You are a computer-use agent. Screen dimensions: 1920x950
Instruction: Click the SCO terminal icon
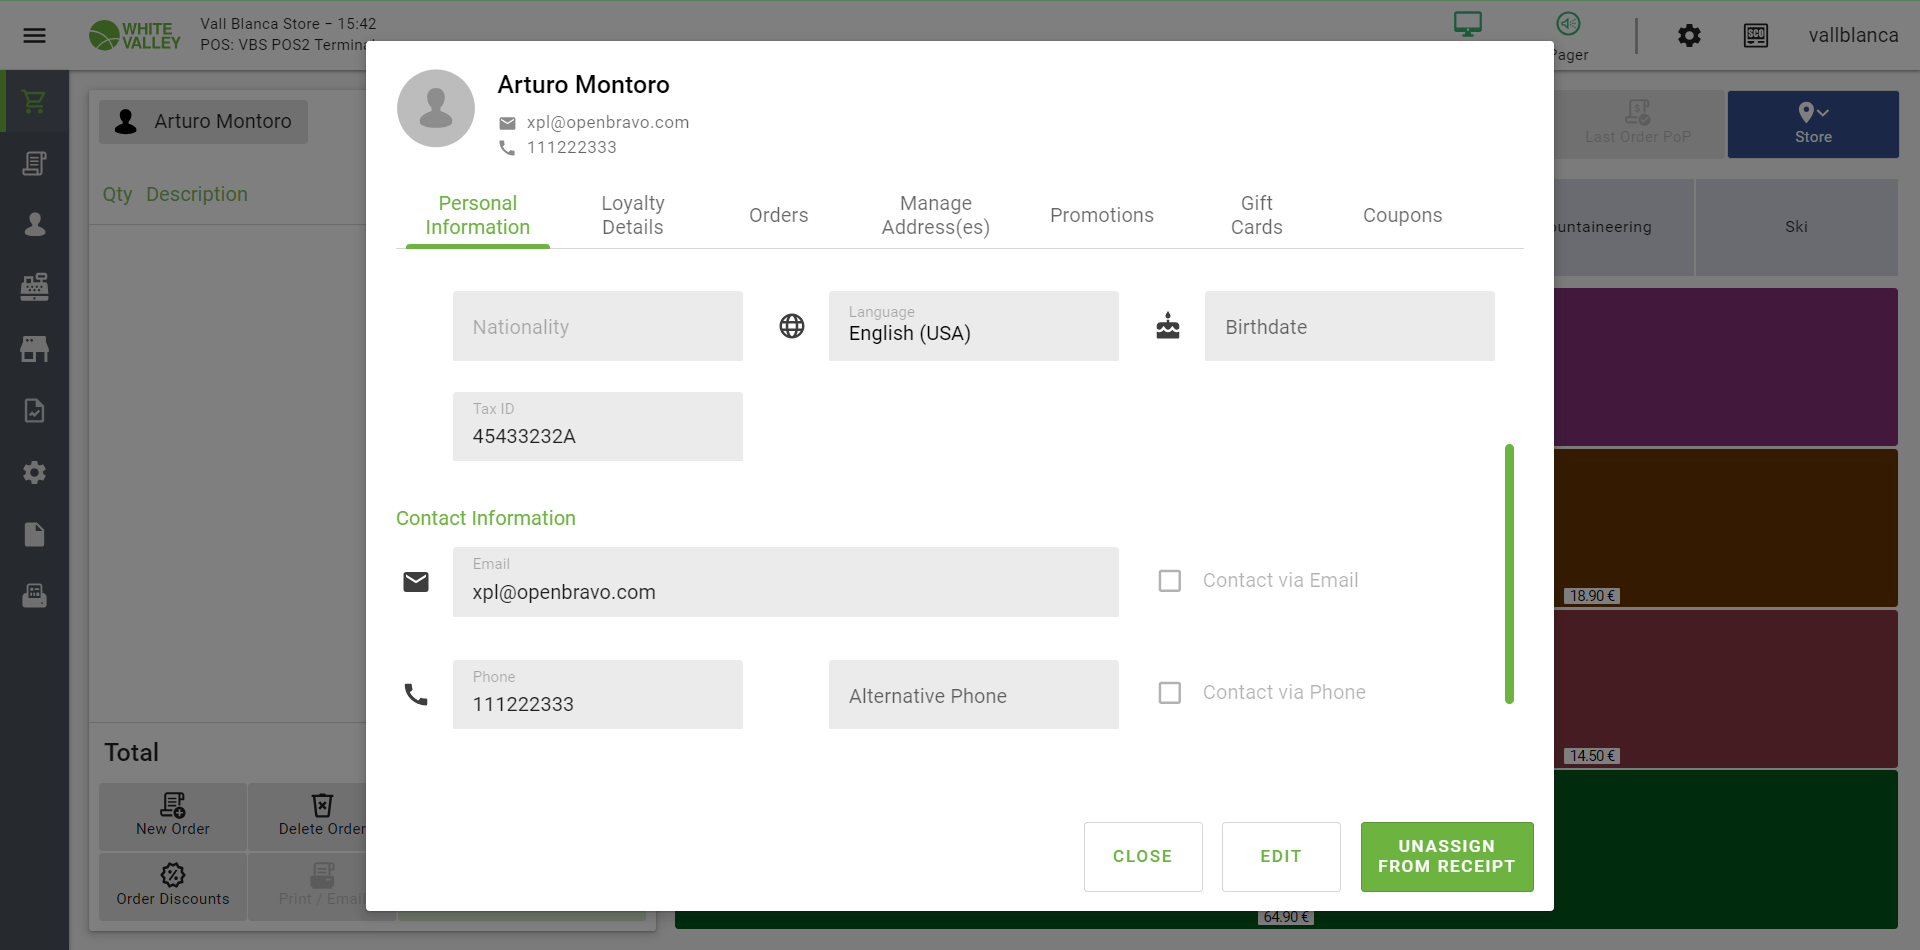[1755, 36]
